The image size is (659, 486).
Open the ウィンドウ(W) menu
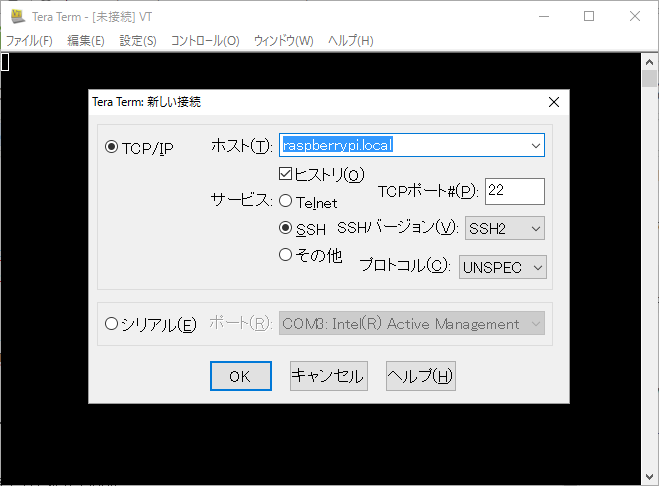click(284, 41)
